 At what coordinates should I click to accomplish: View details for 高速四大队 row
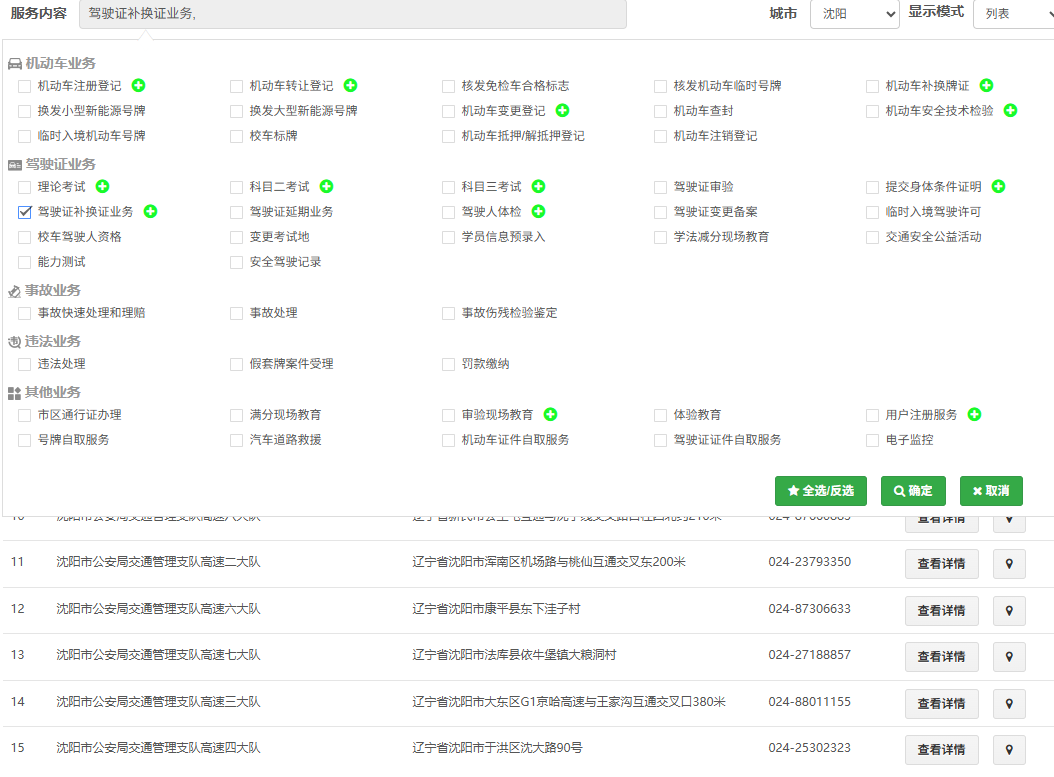pyautogui.click(x=941, y=749)
